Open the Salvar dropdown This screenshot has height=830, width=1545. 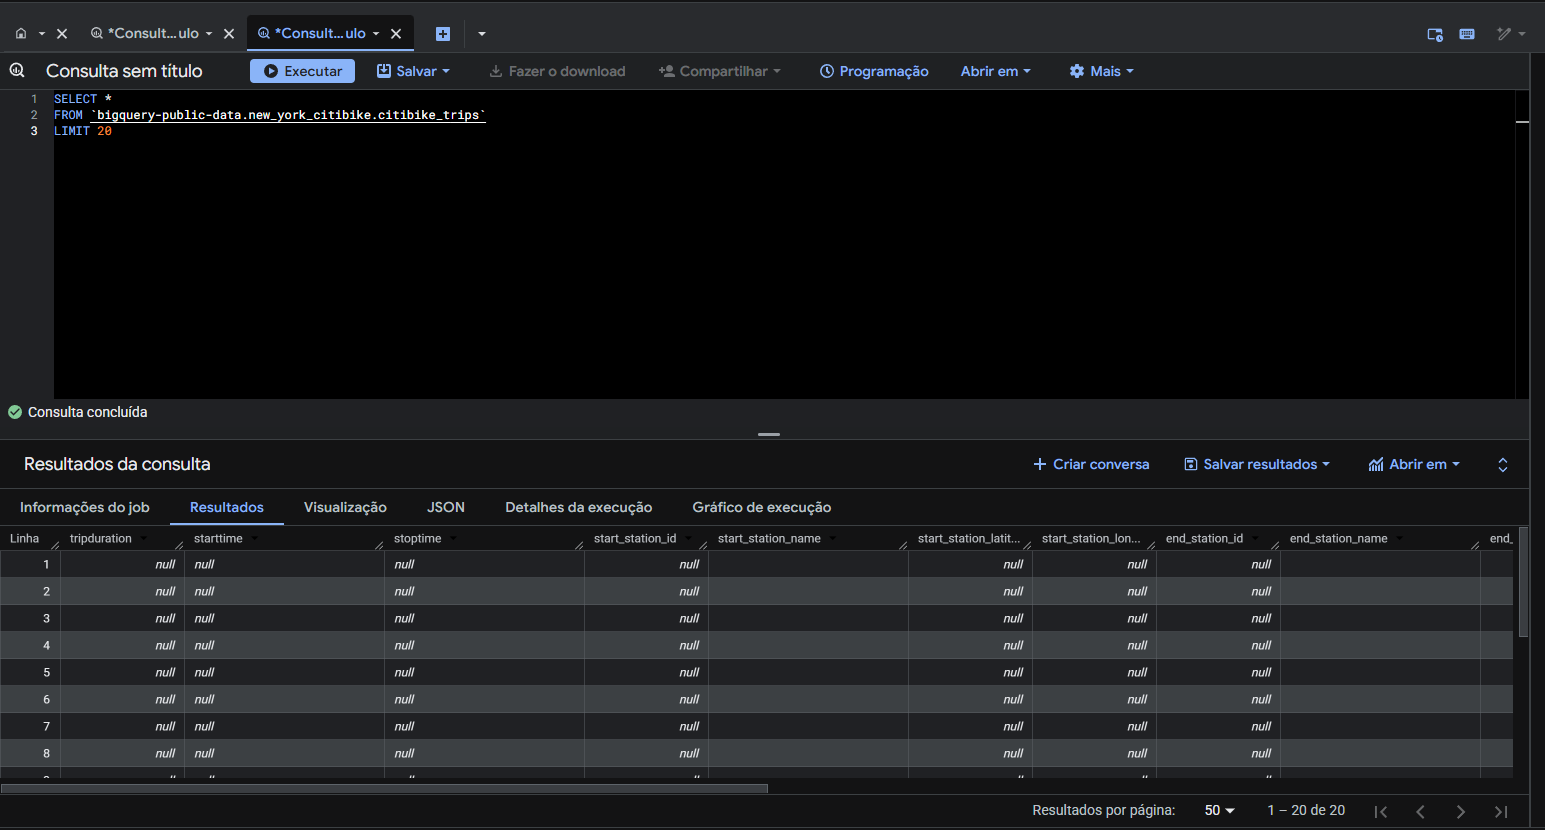[413, 71]
